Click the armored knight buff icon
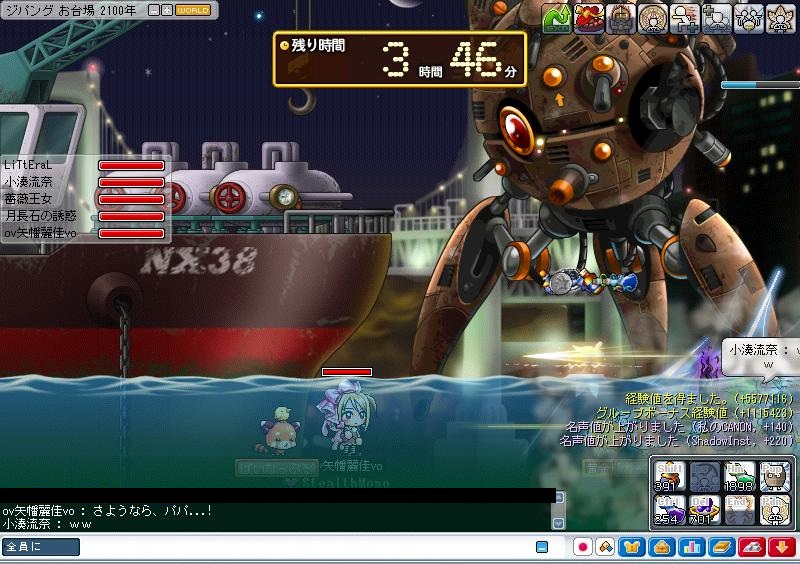 [620, 18]
